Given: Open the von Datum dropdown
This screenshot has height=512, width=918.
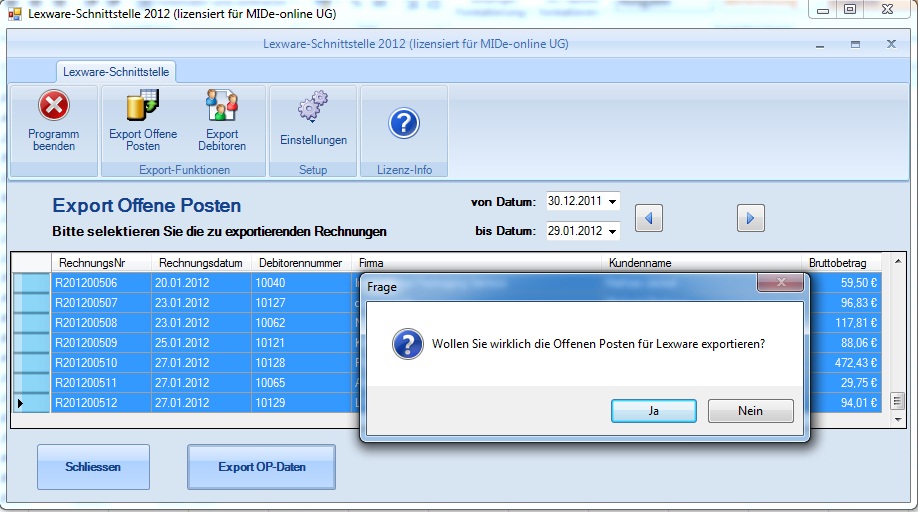Looking at the screenshot, I should (x=612, y=201).
